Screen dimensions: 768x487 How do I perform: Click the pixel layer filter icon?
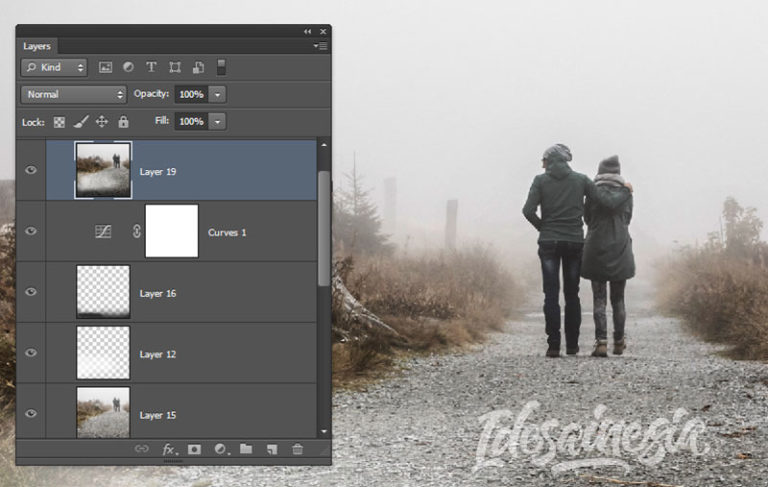(105, 67)
